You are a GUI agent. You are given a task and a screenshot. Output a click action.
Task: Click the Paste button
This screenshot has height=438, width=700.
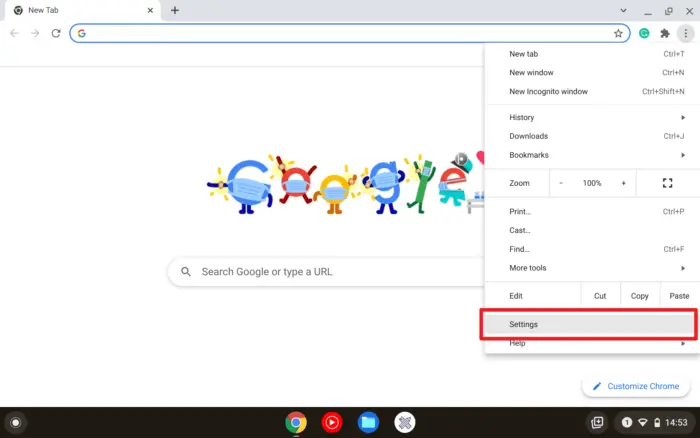(679, 296)
